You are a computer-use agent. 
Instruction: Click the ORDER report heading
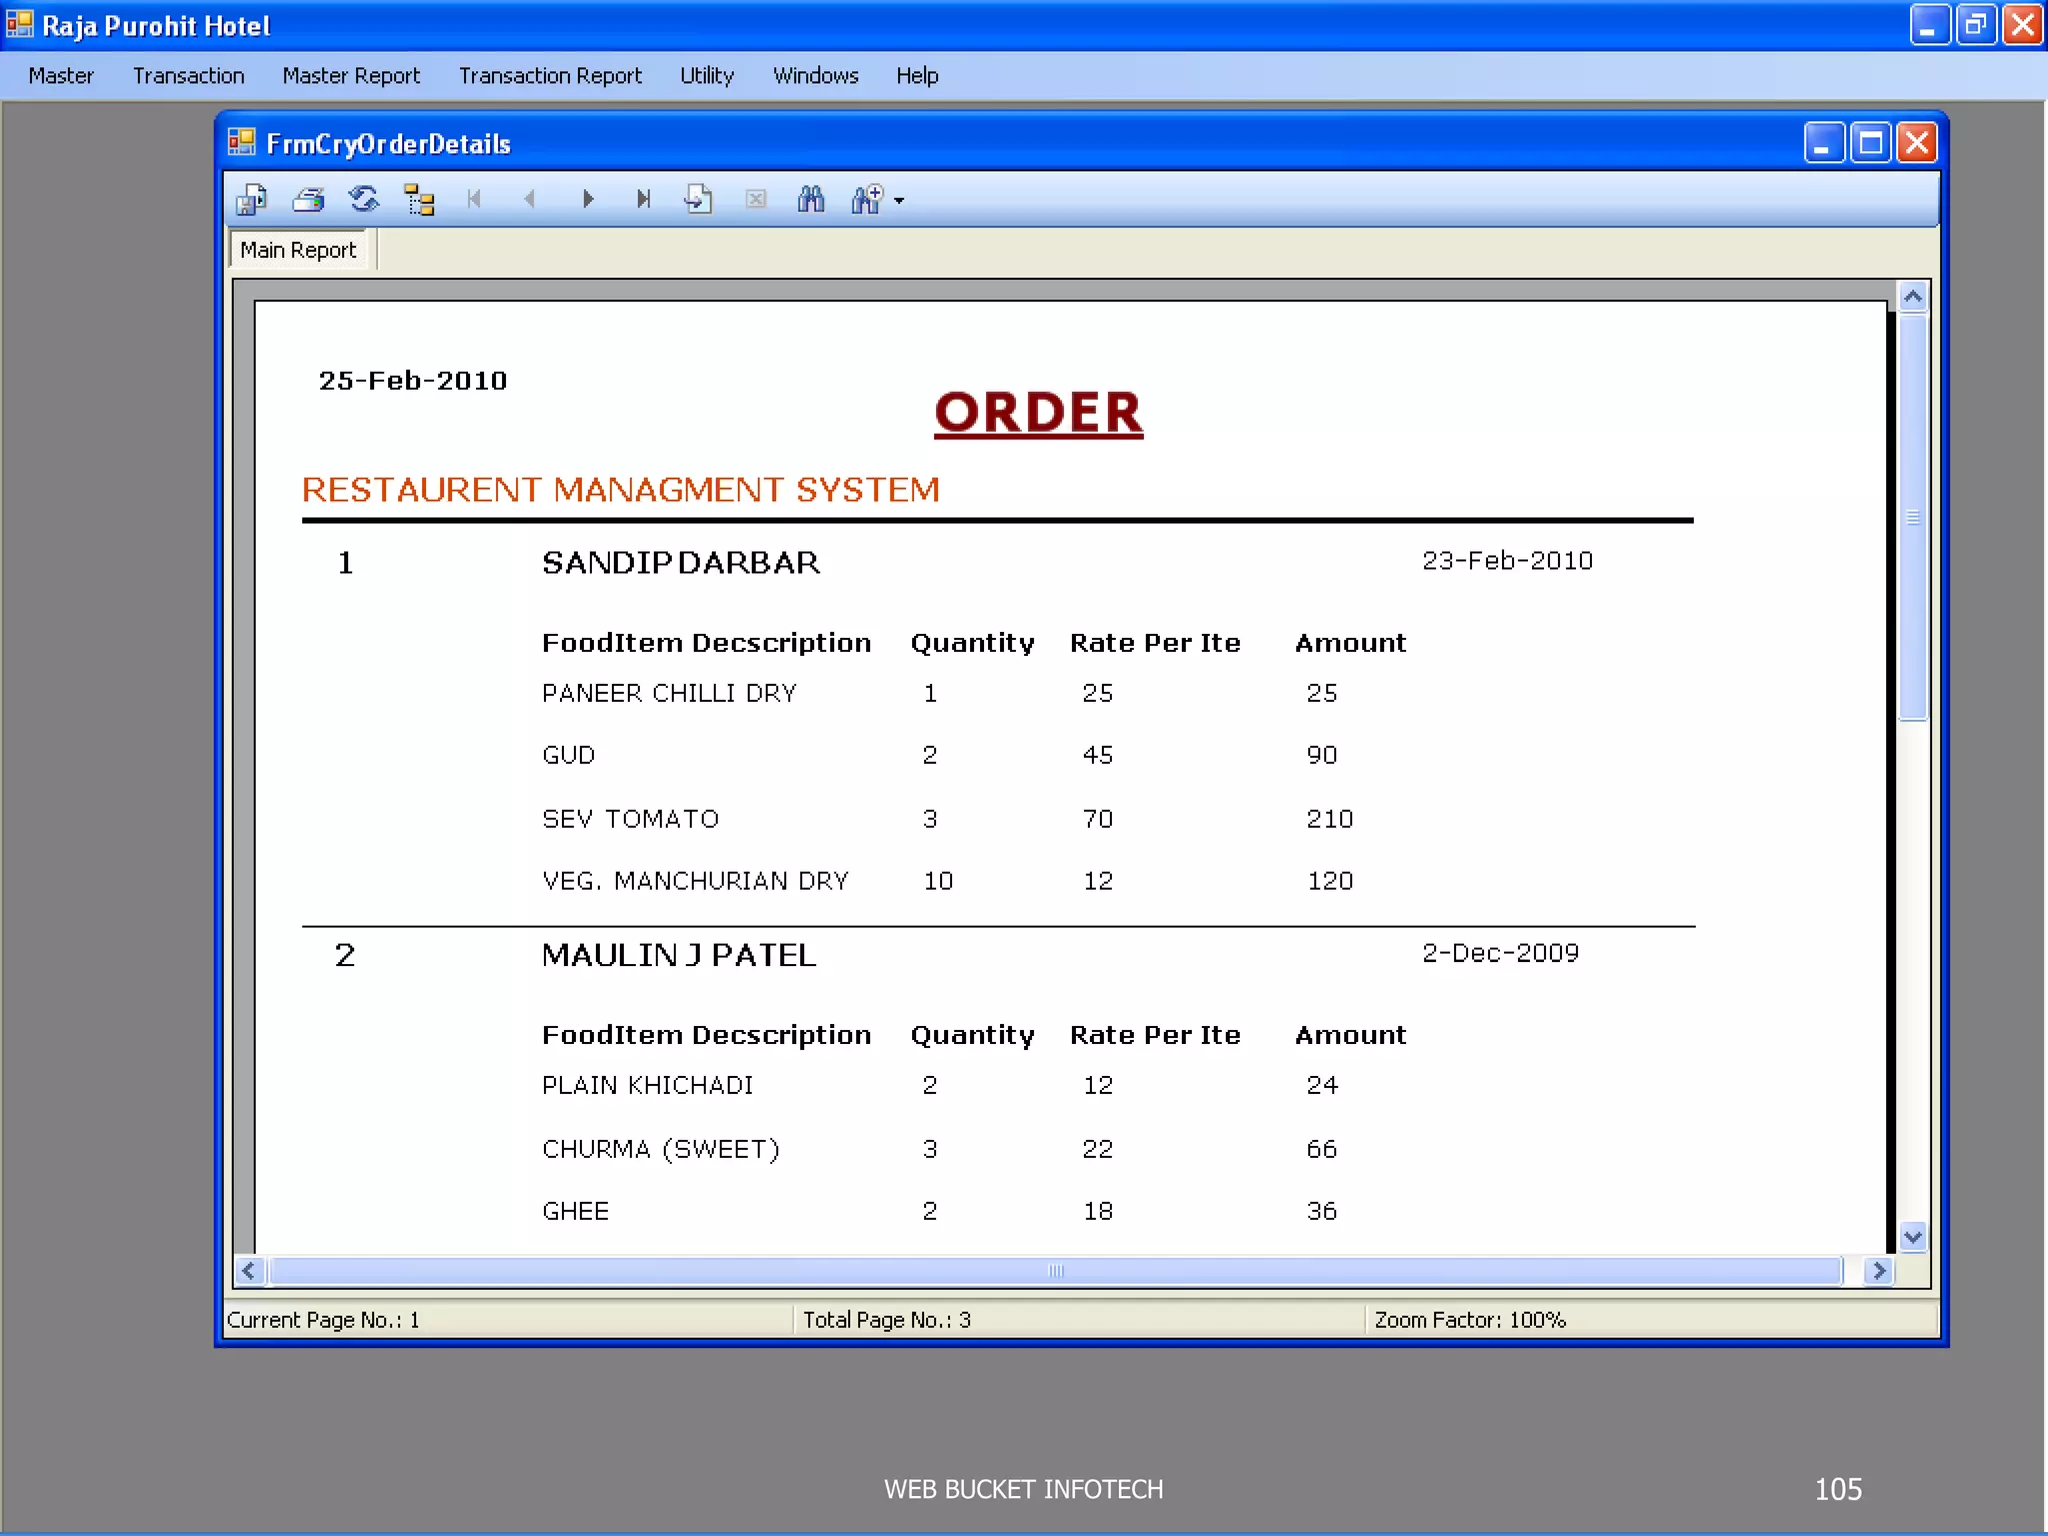(x=1038, y=413)
